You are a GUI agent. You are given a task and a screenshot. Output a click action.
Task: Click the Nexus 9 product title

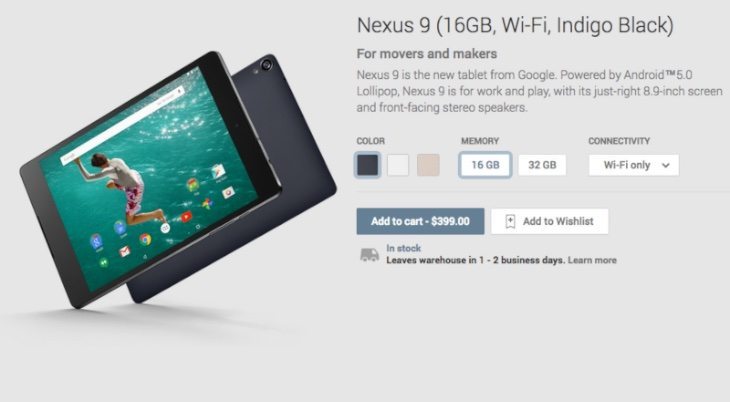coord(515,25)
